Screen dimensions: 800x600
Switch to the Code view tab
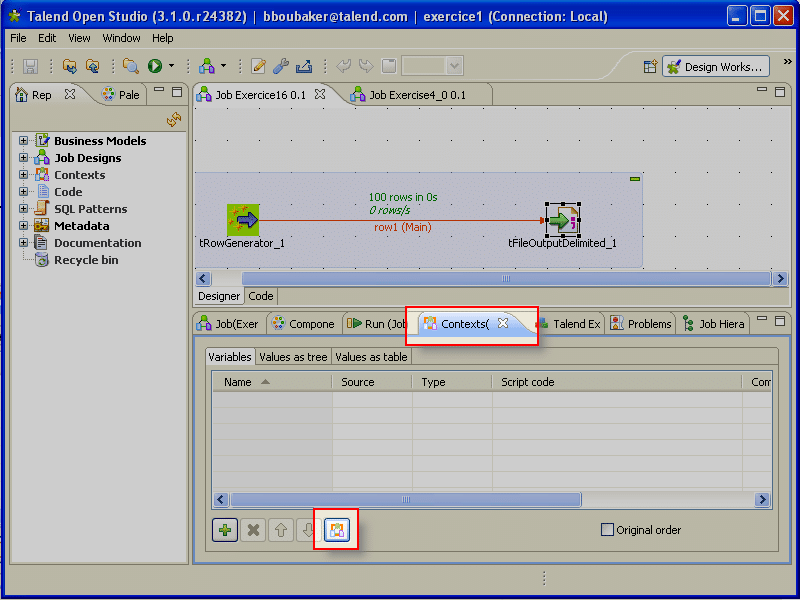(261, 296)
